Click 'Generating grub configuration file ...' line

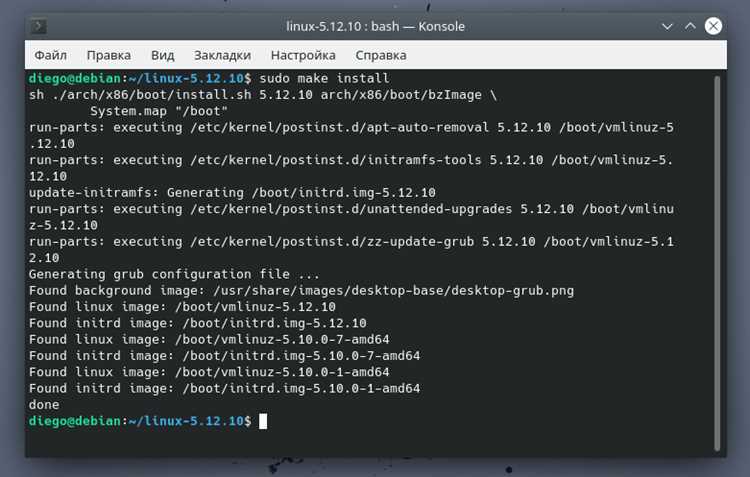click(174, 274)
